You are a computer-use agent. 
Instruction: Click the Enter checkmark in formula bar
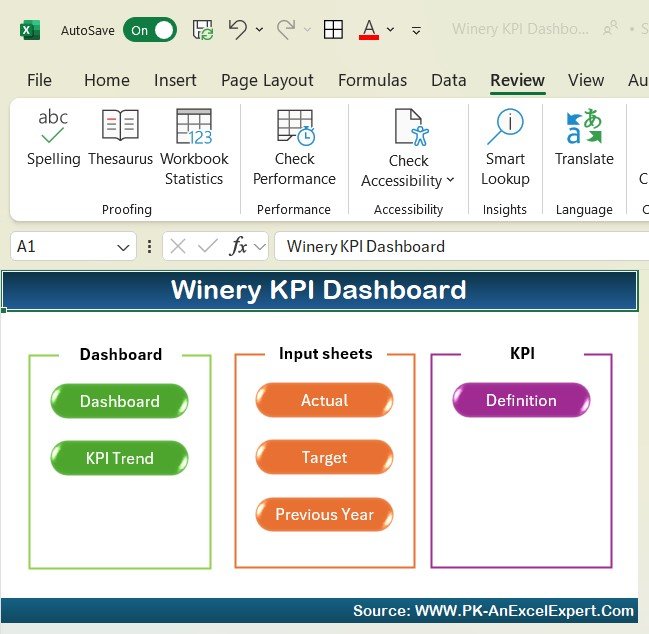pos(208,247)
